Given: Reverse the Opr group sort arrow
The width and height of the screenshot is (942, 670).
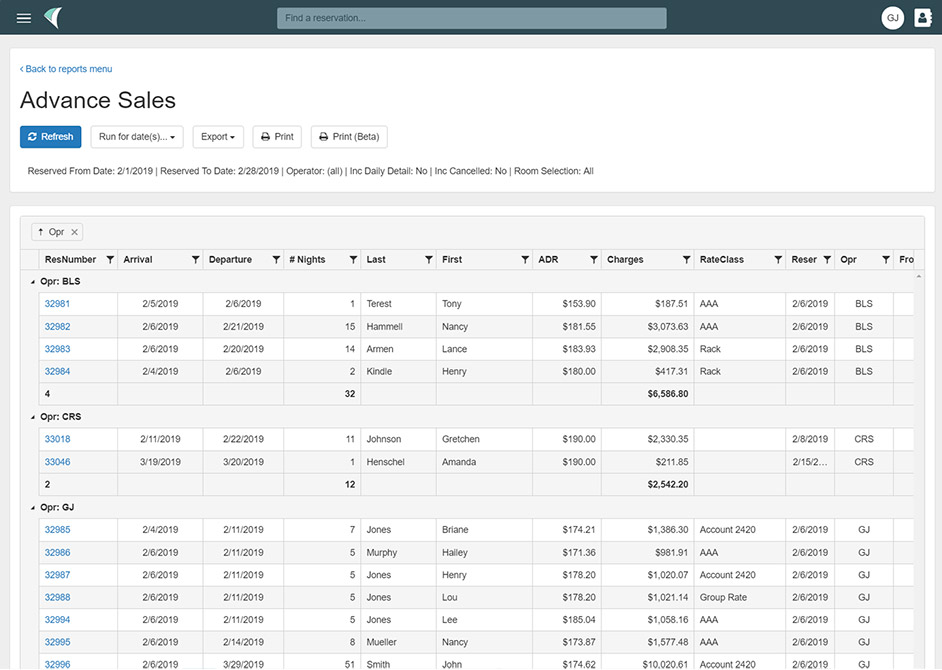Looking at the screenshot, I should tap(40, 232).
